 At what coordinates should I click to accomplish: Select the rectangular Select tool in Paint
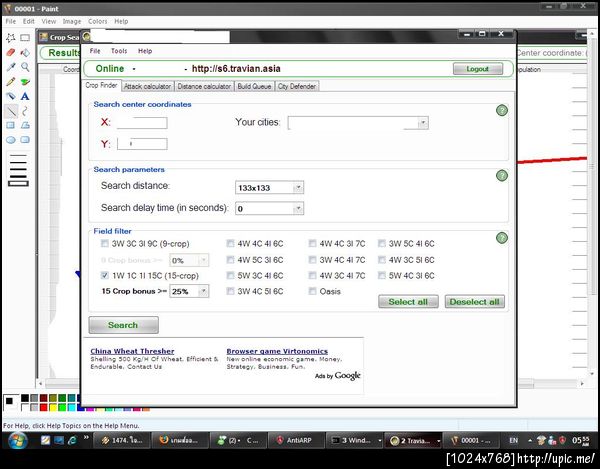tap(25, 37)
